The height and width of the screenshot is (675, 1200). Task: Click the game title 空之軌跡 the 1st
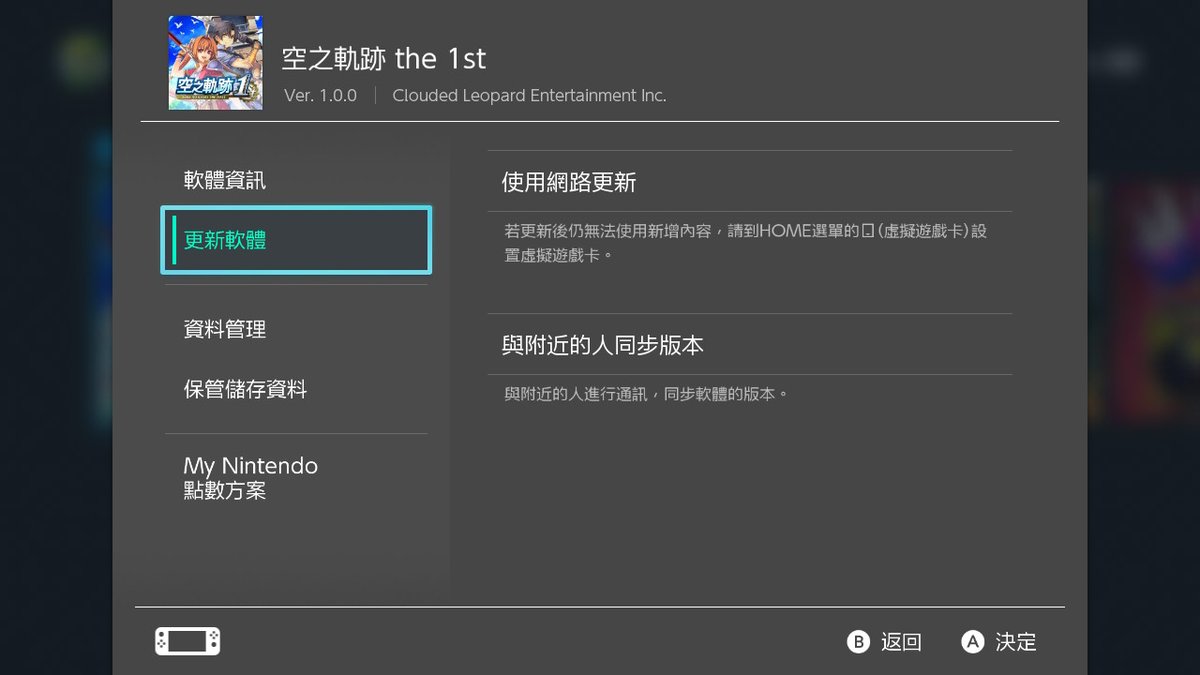click(x=384, y=58)
